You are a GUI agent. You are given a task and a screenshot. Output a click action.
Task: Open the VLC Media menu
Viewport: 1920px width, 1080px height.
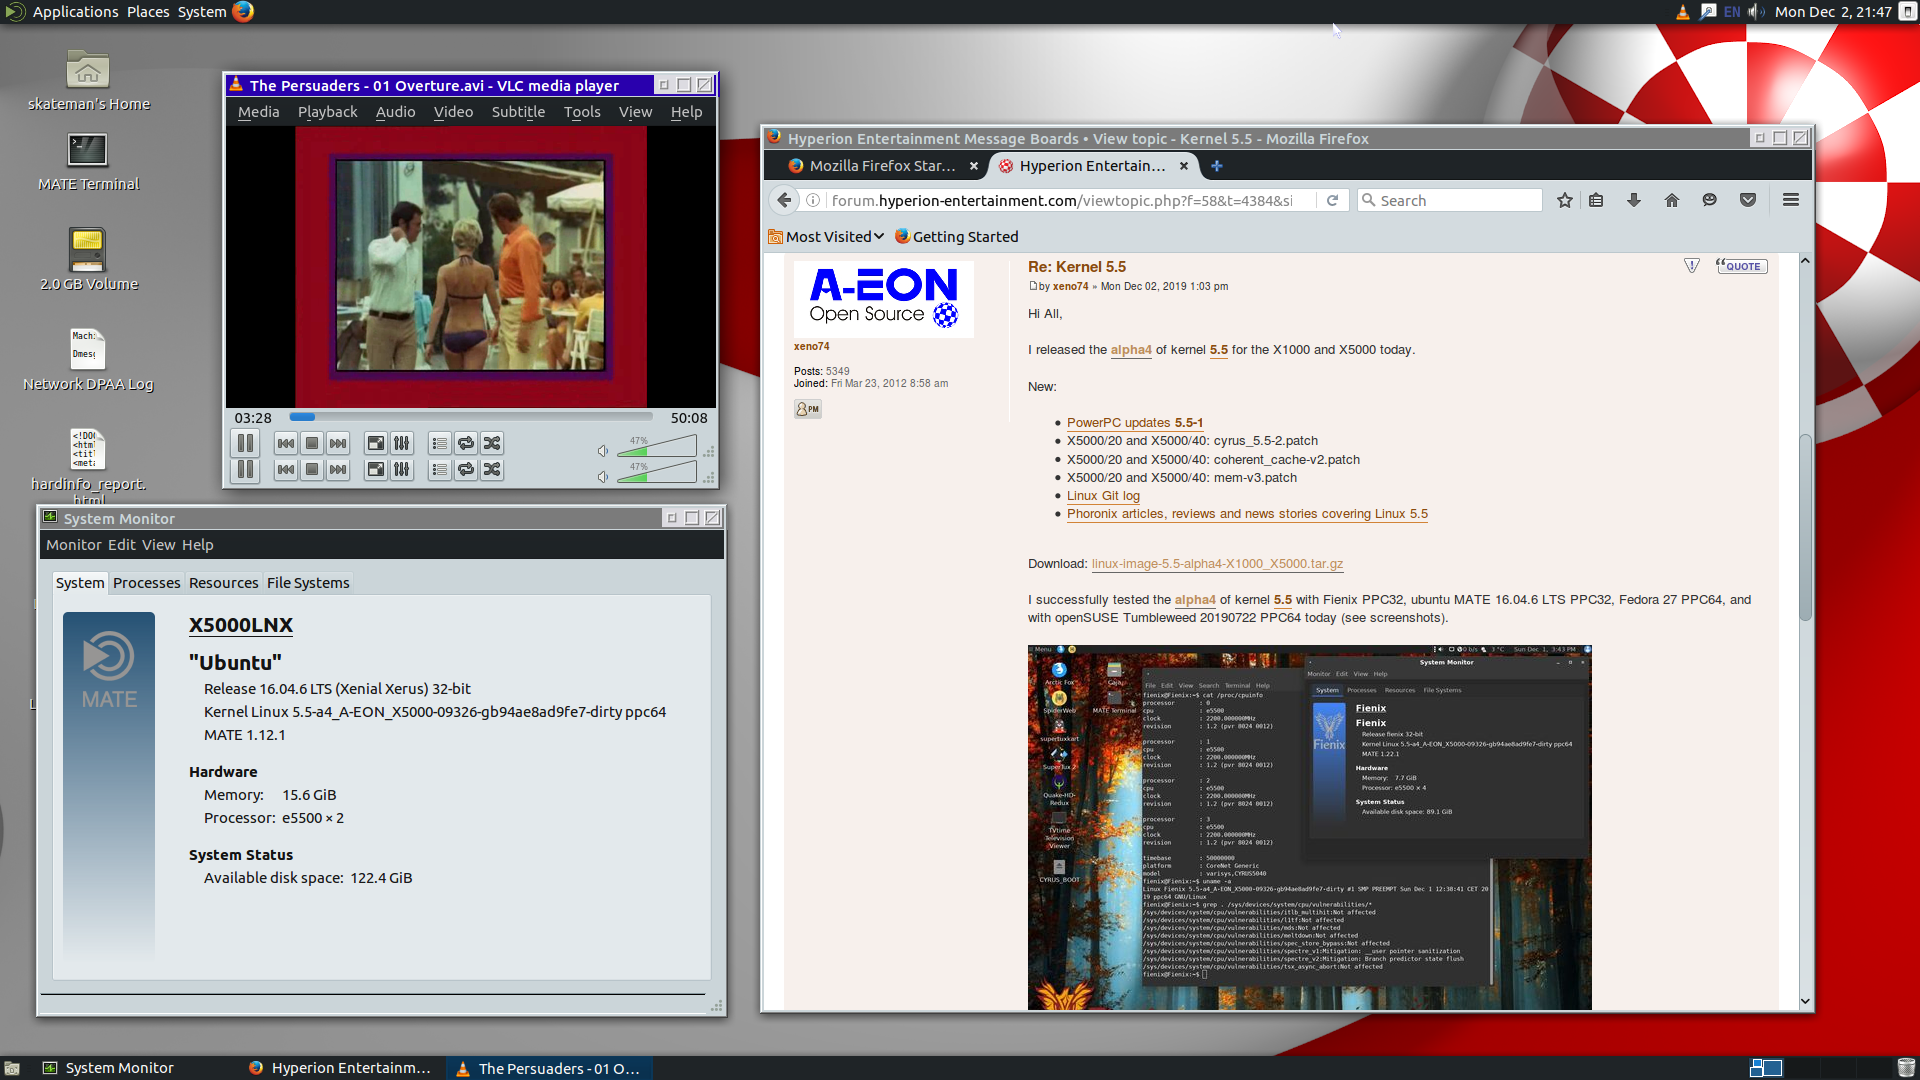258,112
